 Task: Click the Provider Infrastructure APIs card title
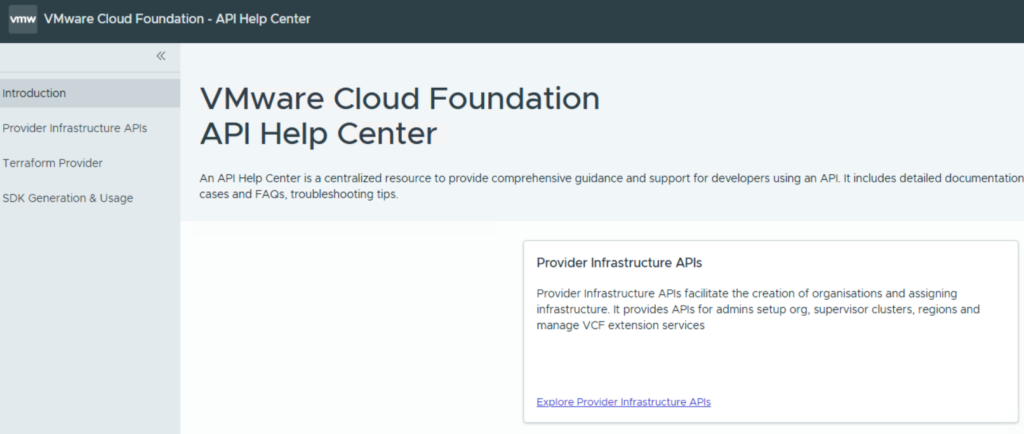coord(619,263)
